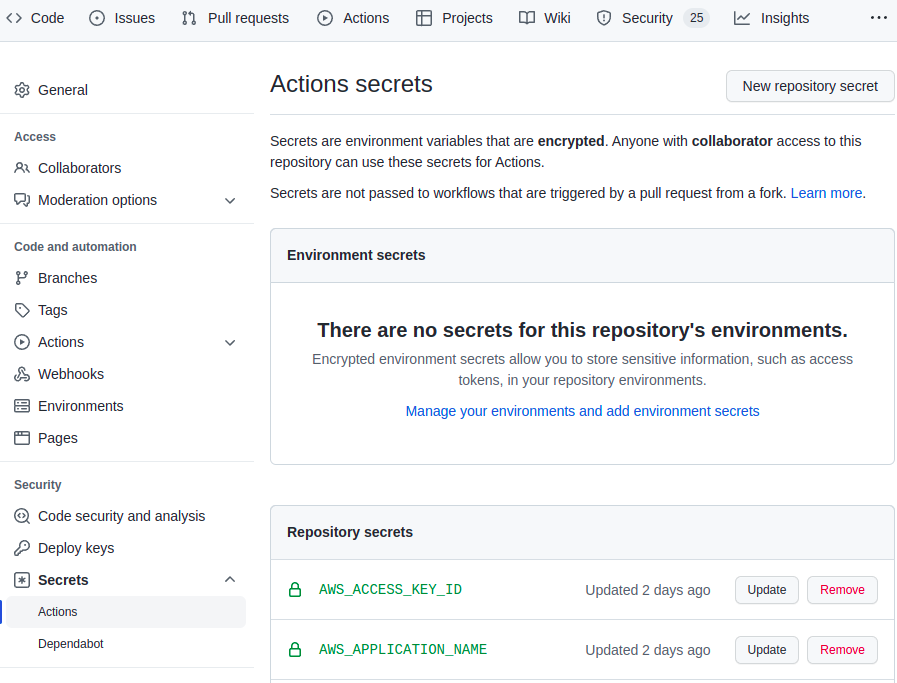Viewport: 897px width, 683px height.
Task: Click the Deploy keys key icon
Action: click(22, 548)
